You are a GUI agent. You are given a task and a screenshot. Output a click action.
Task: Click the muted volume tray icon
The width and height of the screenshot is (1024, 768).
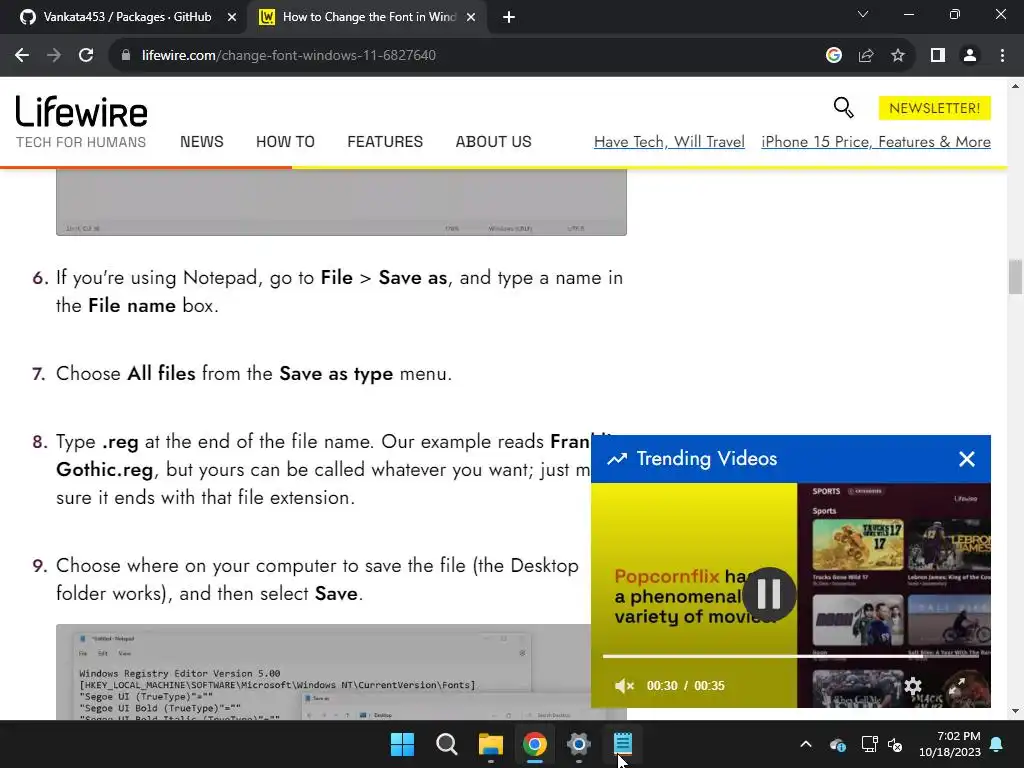click(x=895, y=744)
